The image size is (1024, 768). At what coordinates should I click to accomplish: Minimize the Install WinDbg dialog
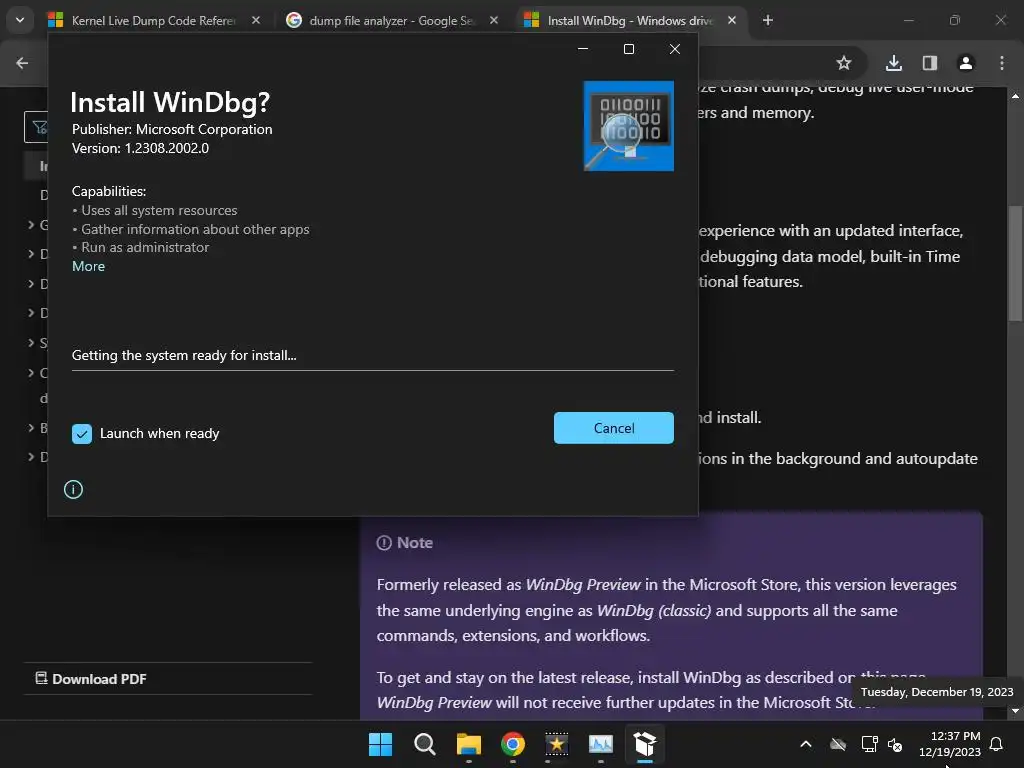(x=583, y=49)
